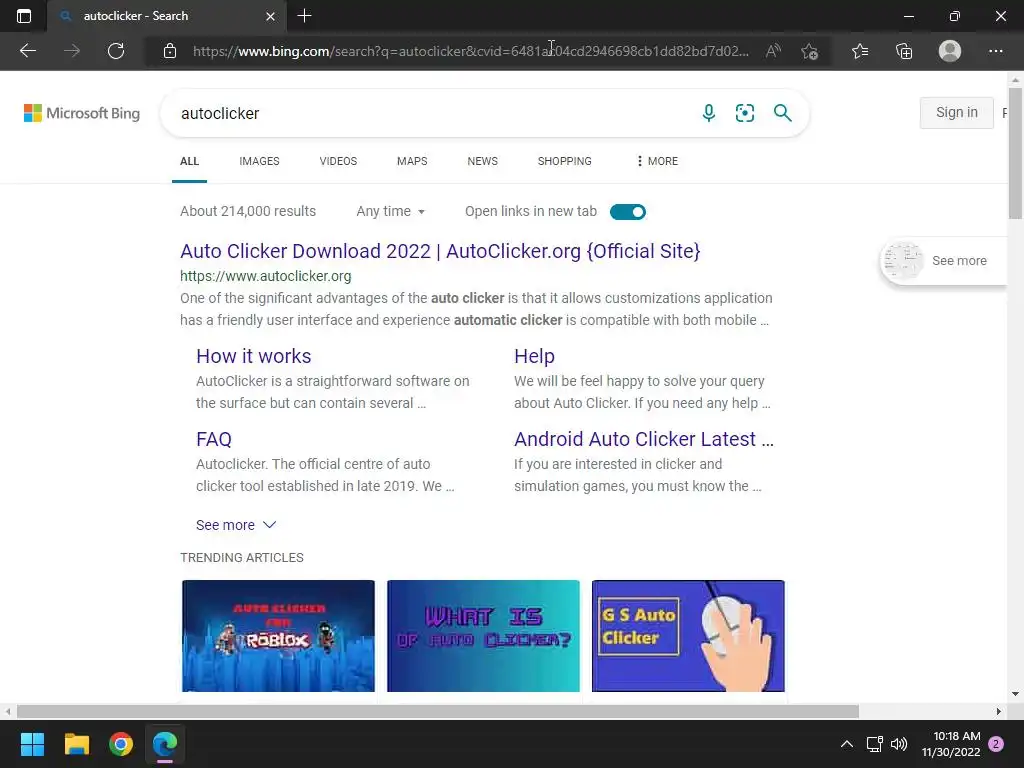The height and width of the screenshot is (768, 1024).
Task: Click vertical scrollbar up arrow
Action: pos(1015,80)
